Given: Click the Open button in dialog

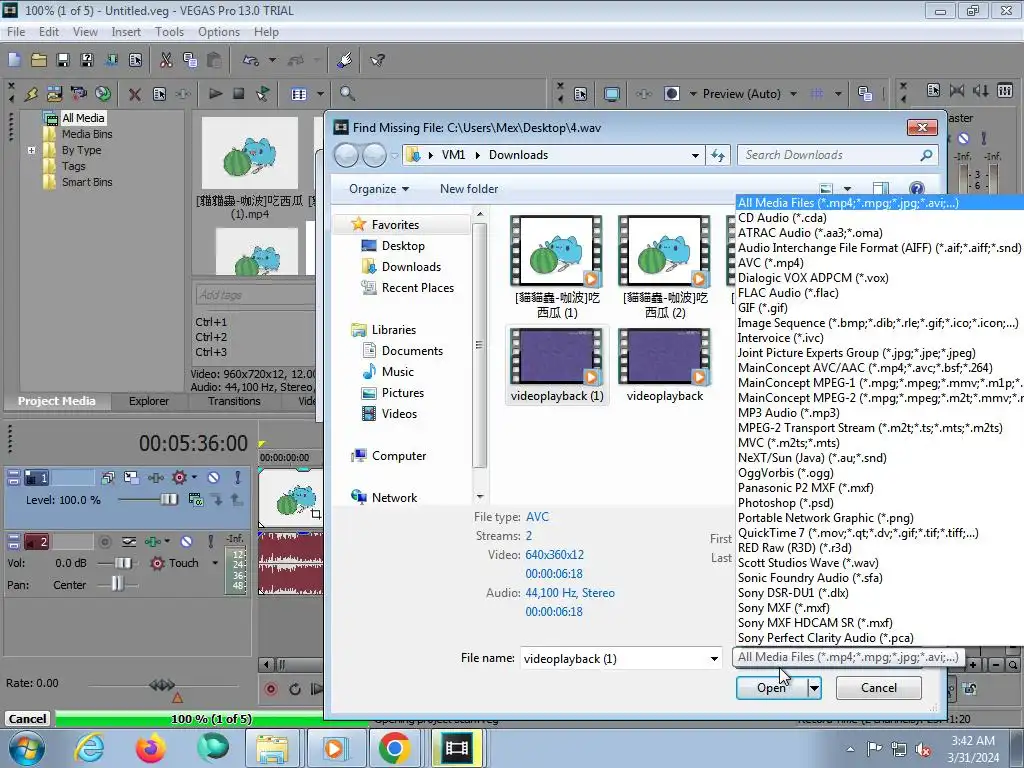Looking at the screenshot, I should click(x=771, y=688).
